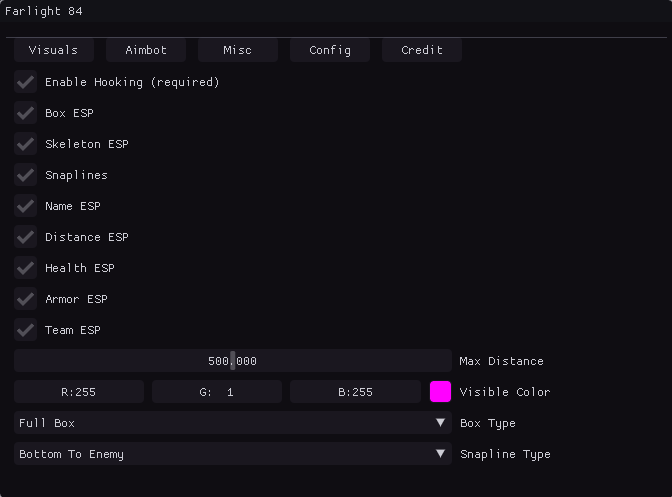Open the Misc tab
This screenshot has height=497, width=672.
tap(237, 50)
